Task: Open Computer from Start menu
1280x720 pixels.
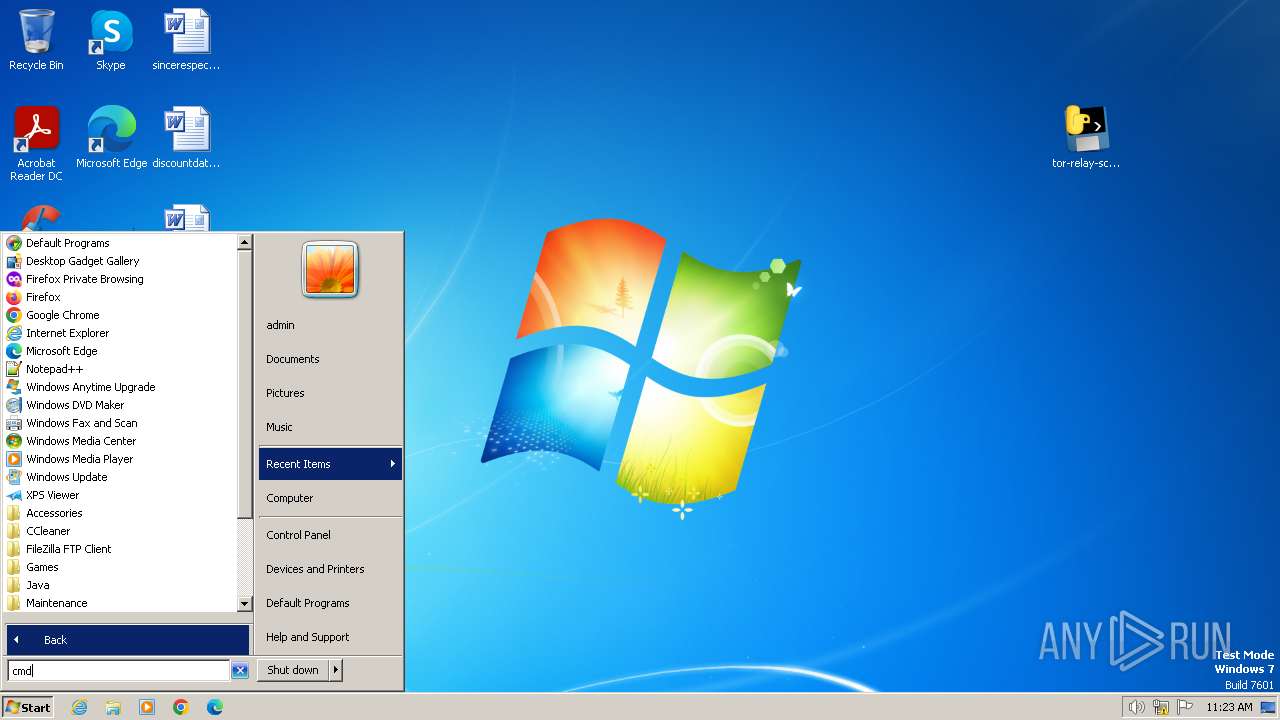Action: coord(330,498)
